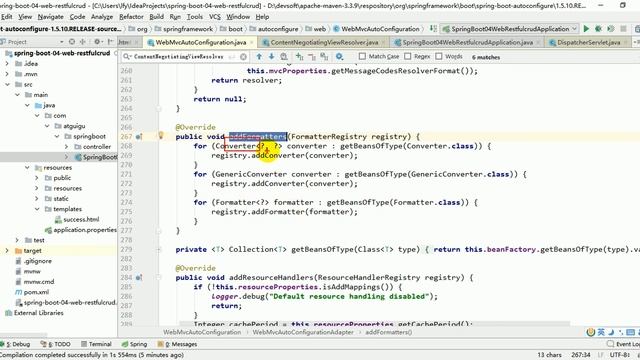Click WebMvcAutoConfigurationAdapter in bottom breadcrumb

(303, 332)
